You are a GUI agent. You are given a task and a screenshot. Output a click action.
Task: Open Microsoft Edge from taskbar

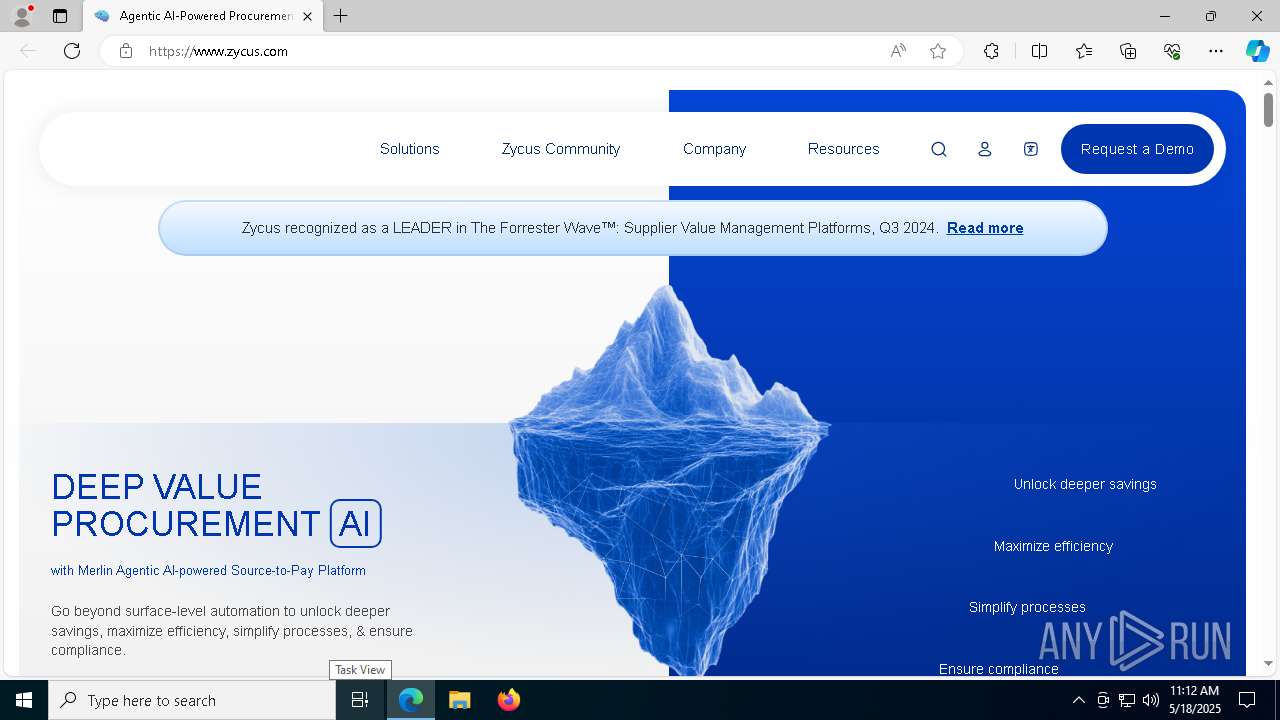click(x=411, y=700)
